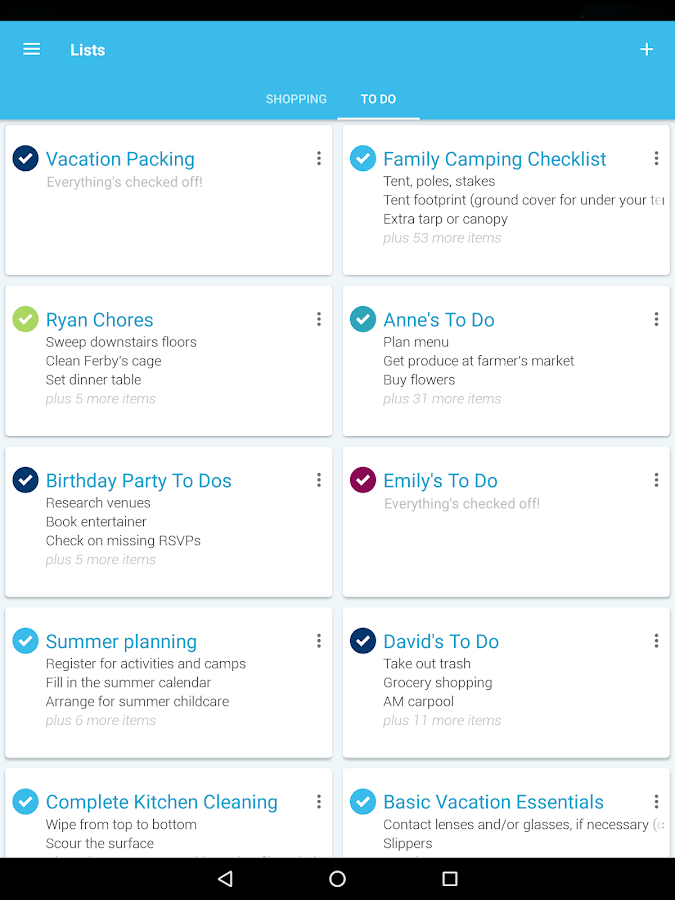
Task: Open overflow menu for Family Camping Checklist
Action: tap(656, 158)
